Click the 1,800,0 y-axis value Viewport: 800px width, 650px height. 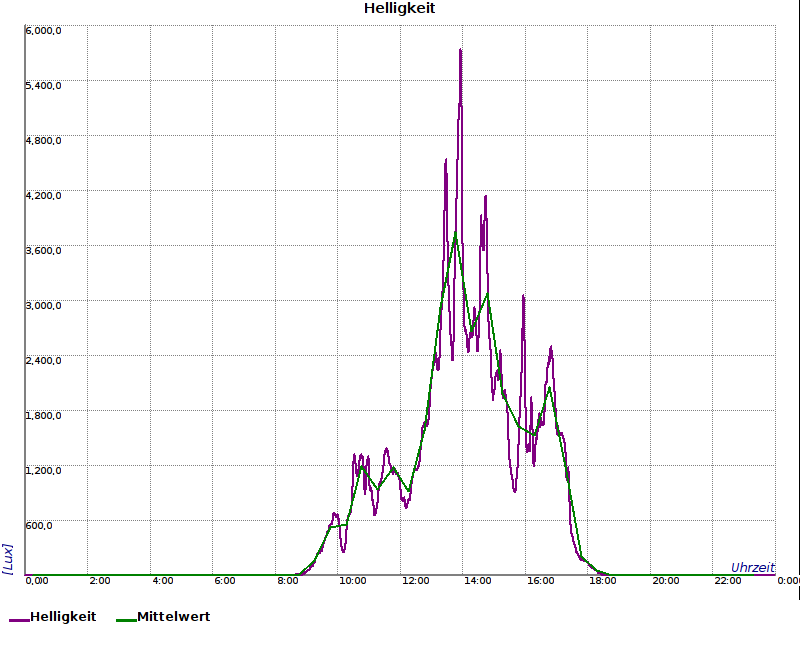coord(43,415)
